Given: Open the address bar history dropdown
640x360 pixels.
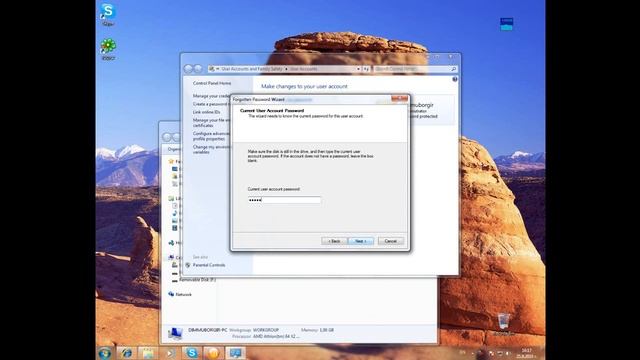Looking at the screenshot, I should 358,69.
